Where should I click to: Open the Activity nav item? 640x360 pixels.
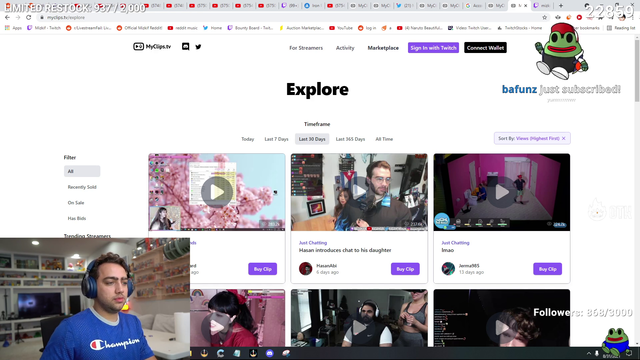(x=345, y=48)
